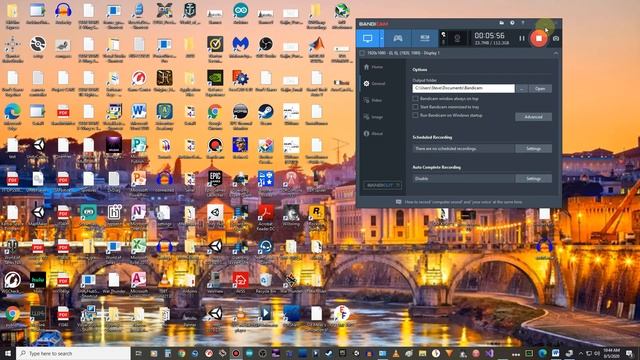Image resolution: width=640 pixels, height=360 pixels.
Task: Open Task View on the taskbar
Action: tap(138, 353)
